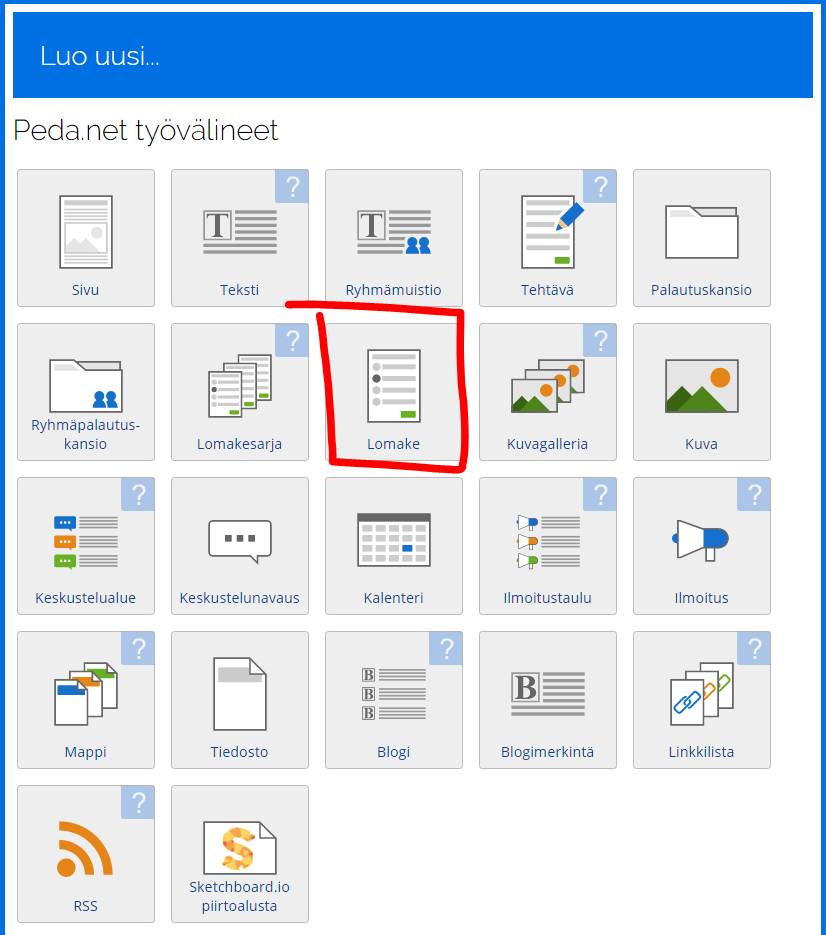This screenshot has width=826, height=935.
Task: View help for the Ilmoitus tool
Action: coord(754,495)
